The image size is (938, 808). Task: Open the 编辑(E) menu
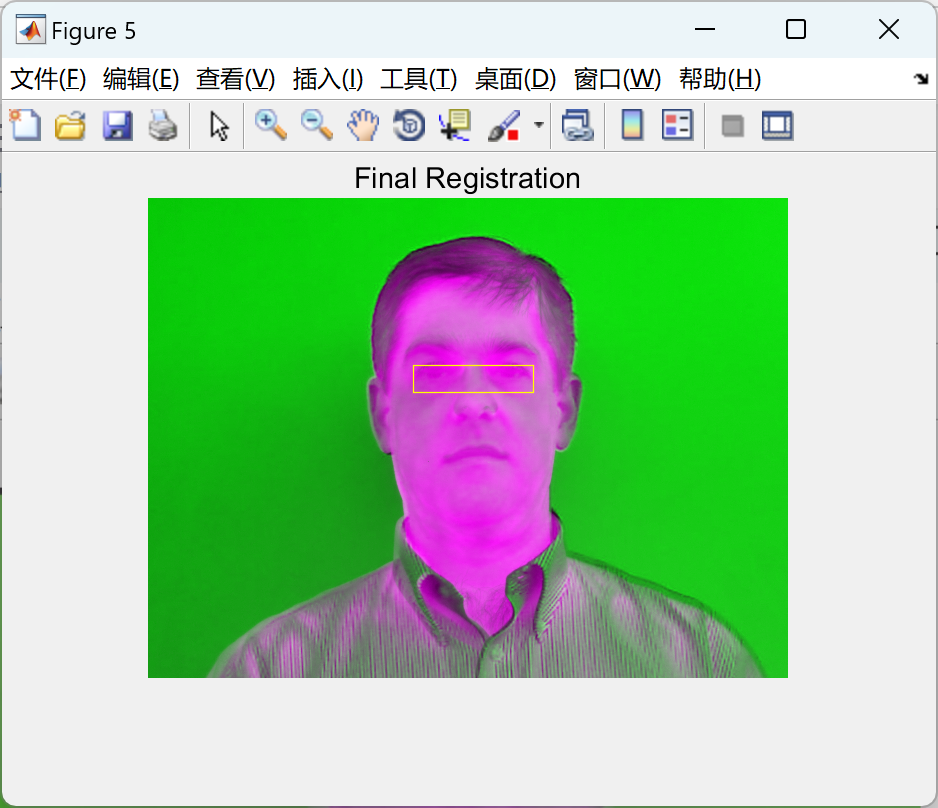pos(141,79)
